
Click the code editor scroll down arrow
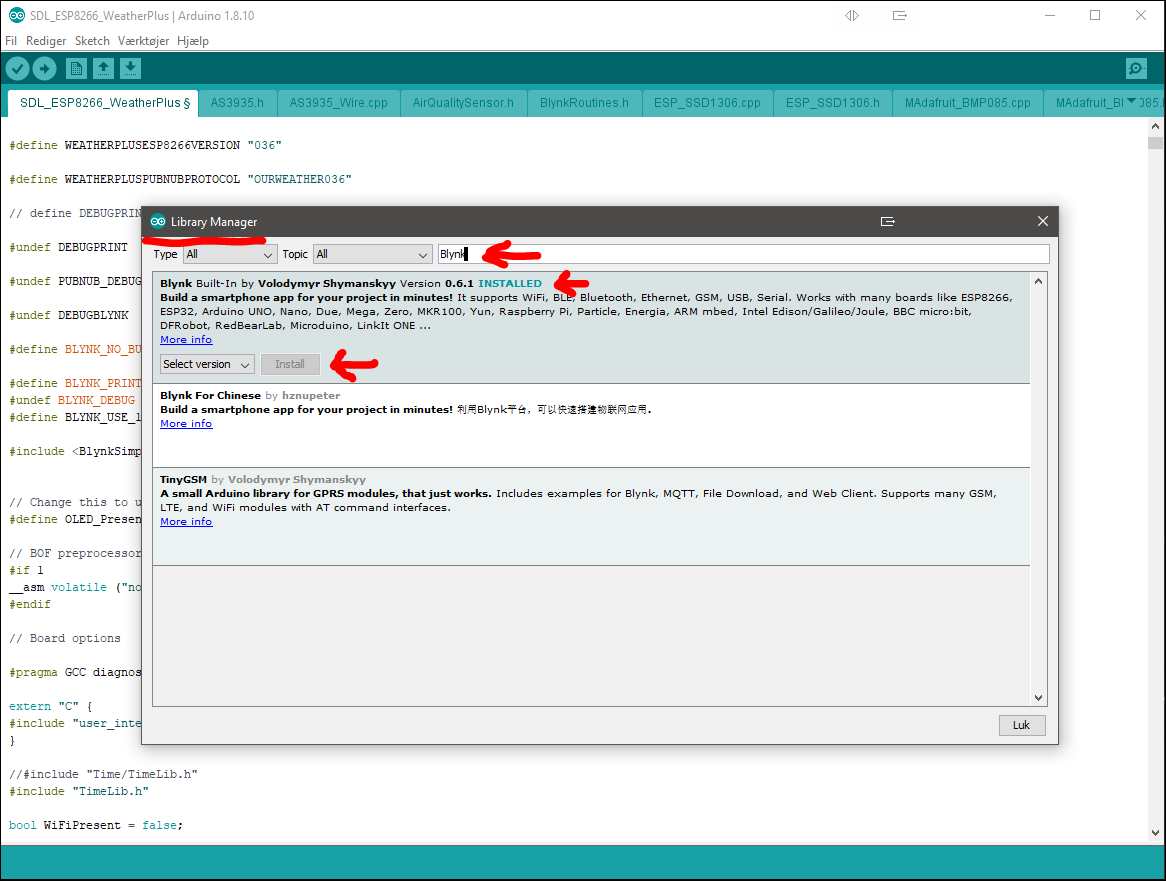[x=1155, y=833]
